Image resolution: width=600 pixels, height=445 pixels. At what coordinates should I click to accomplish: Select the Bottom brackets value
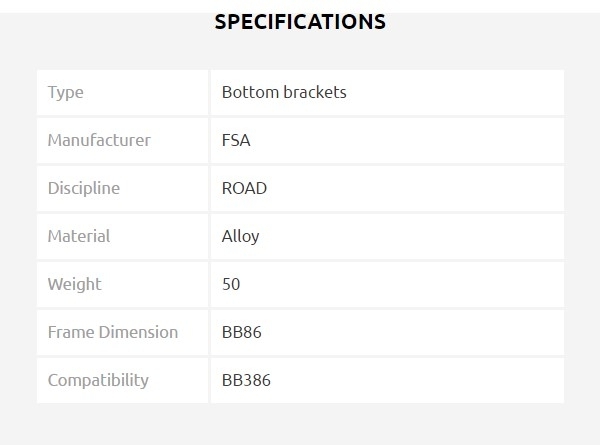pyautogui.click(x=284, y=92)
